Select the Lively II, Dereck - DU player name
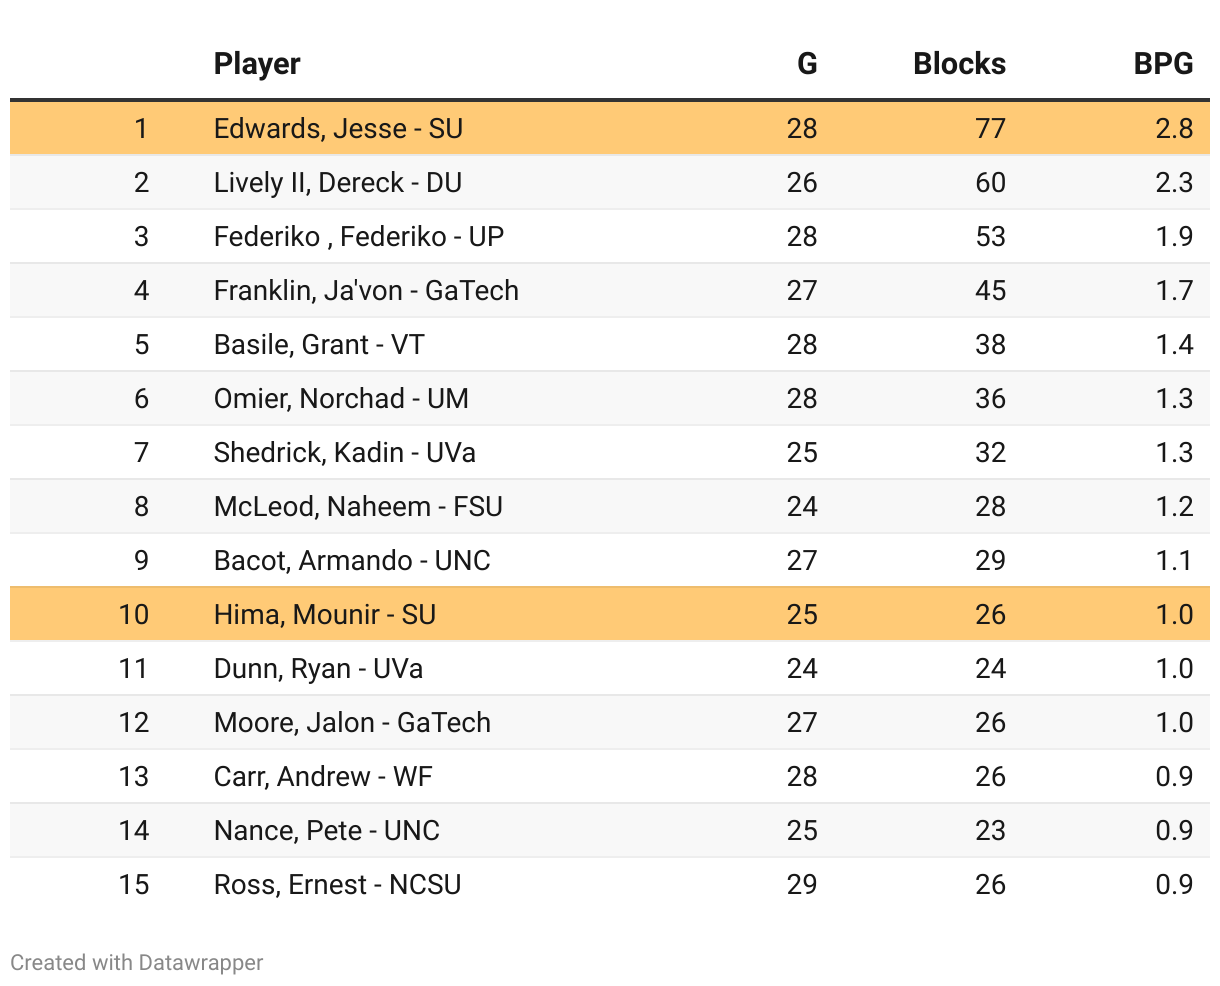The image size is (1220, 986). click(338, 183)
